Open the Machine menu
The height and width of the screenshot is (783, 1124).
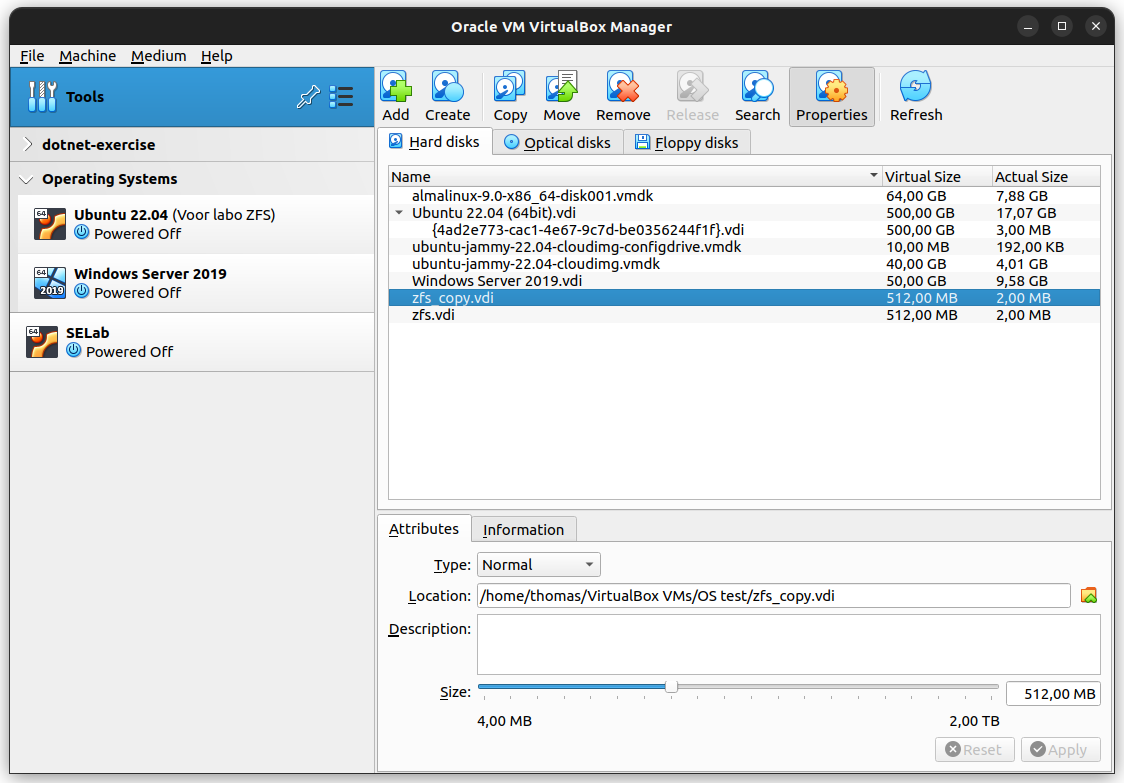pos(87,56)
